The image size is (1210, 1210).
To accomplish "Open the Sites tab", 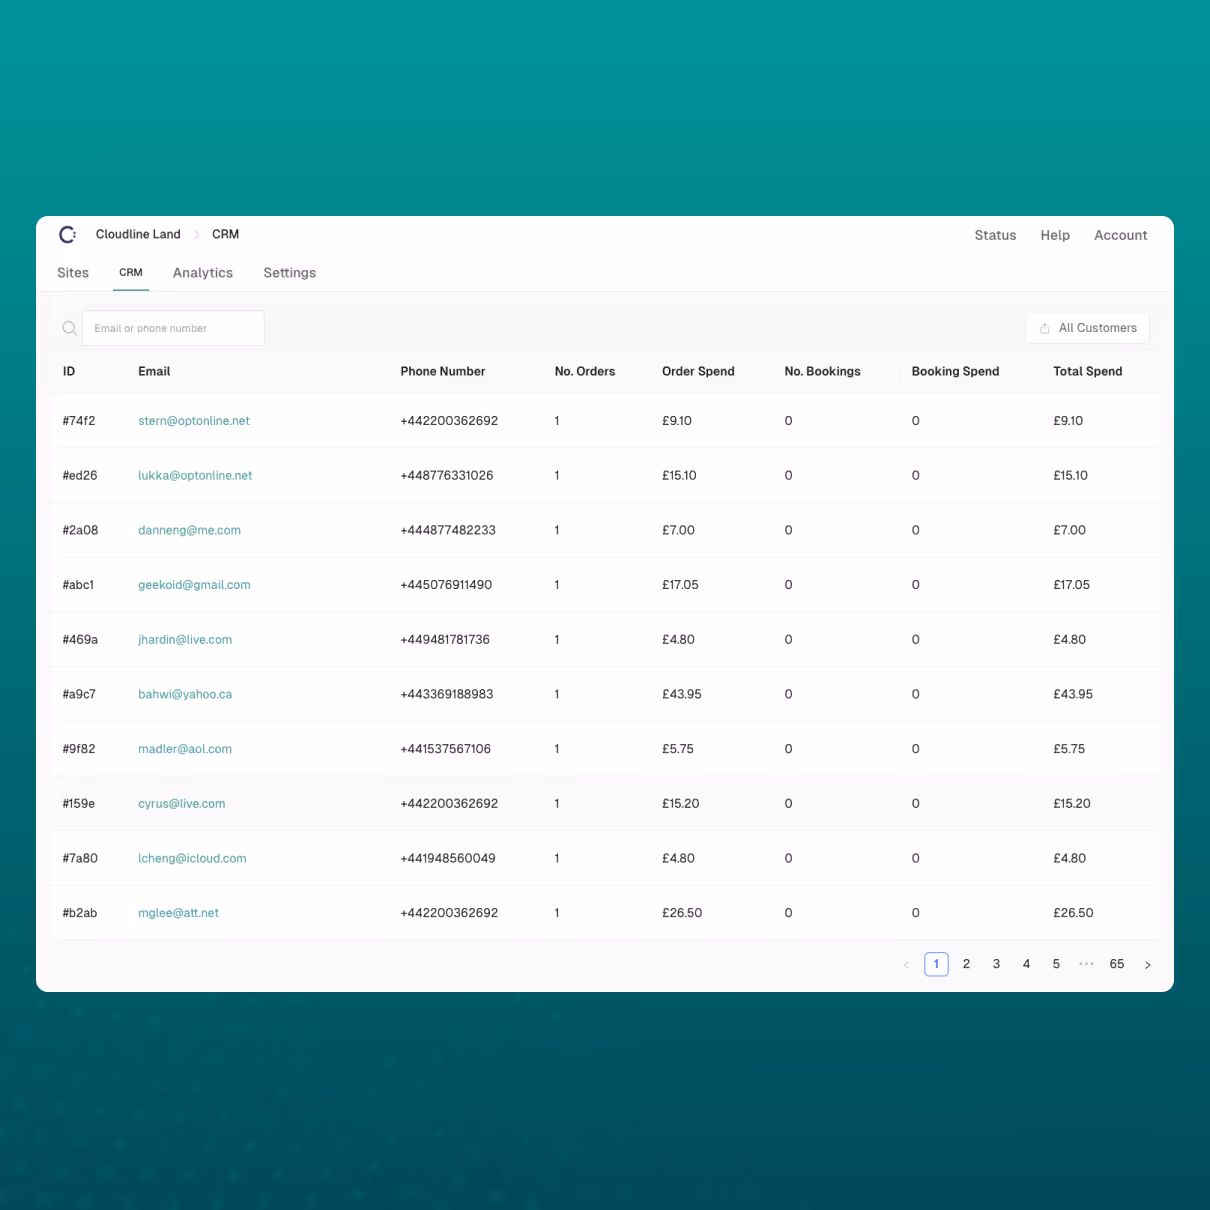I will [x=73, y=273].
